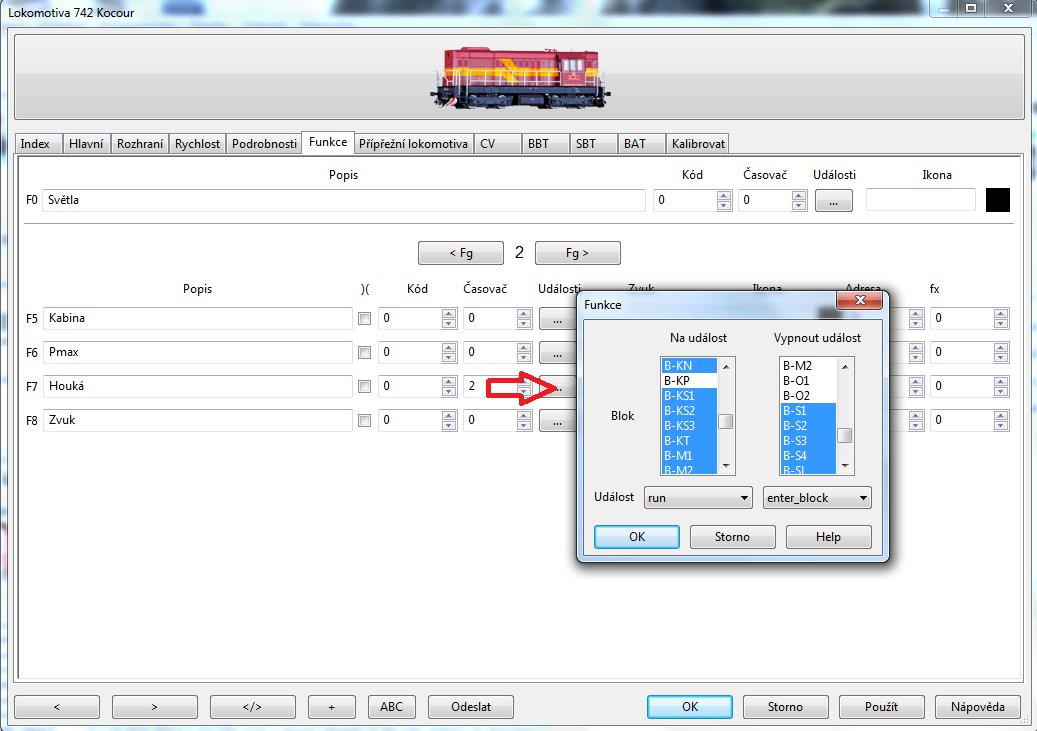Click the '+' add button at bottom
The image size is (1037, 731).
pos(332,707)
